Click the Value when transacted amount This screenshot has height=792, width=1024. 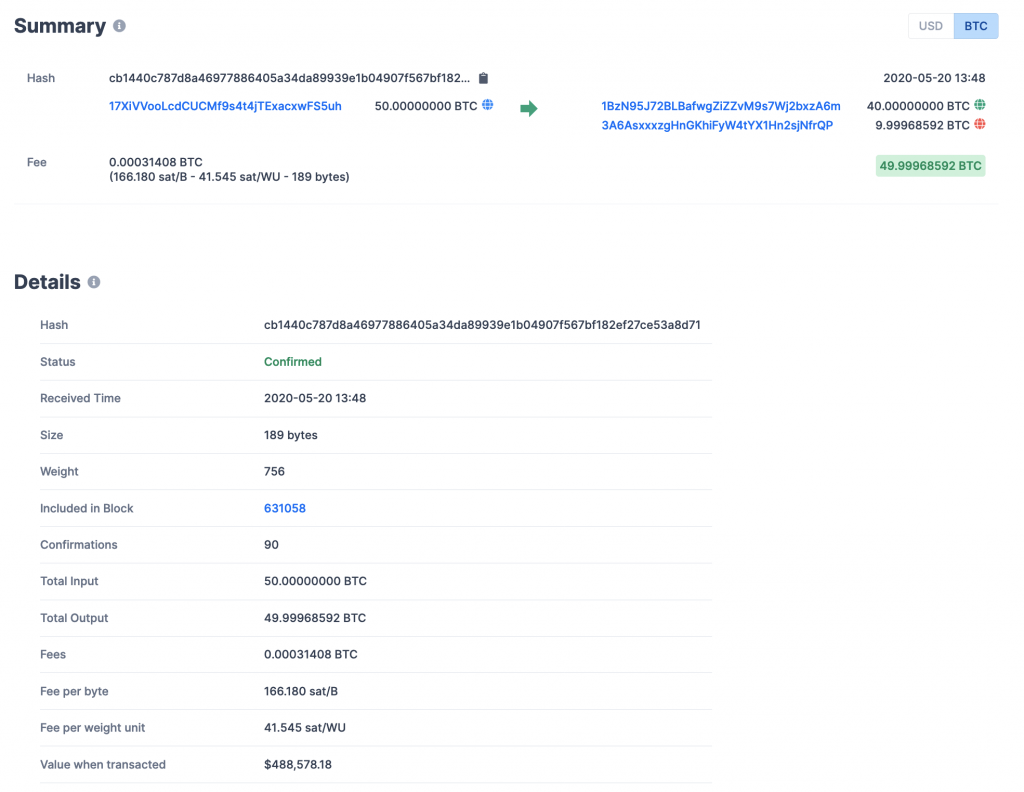[x=295, y=764]
